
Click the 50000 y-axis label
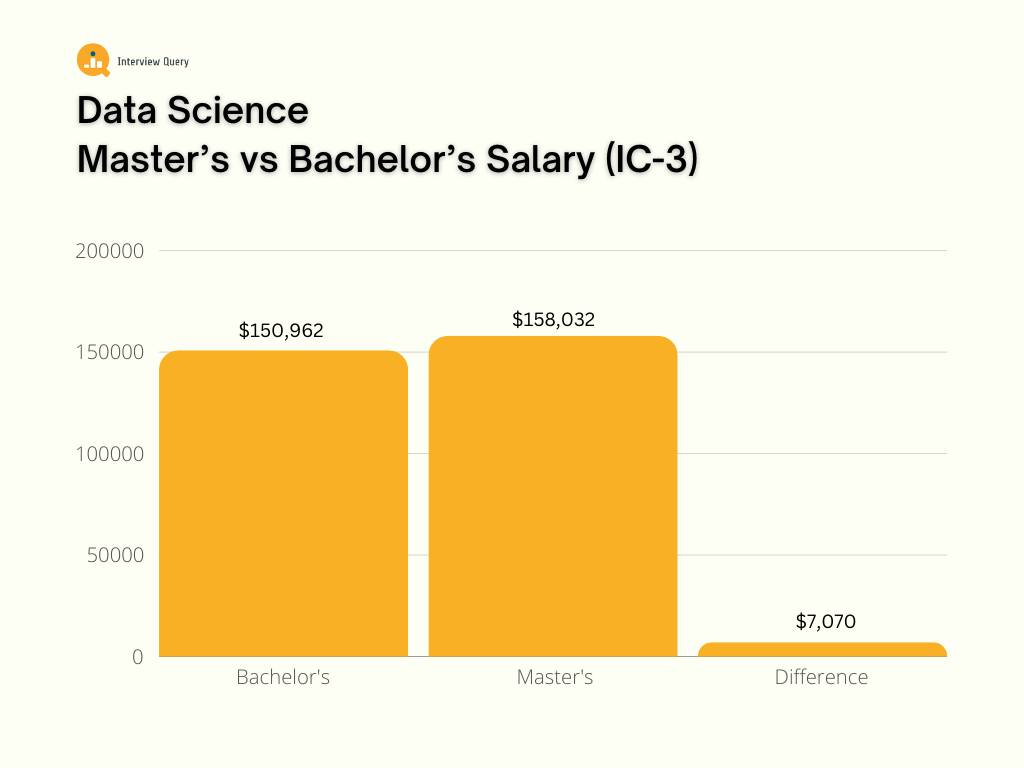click(x=115, y=555)
